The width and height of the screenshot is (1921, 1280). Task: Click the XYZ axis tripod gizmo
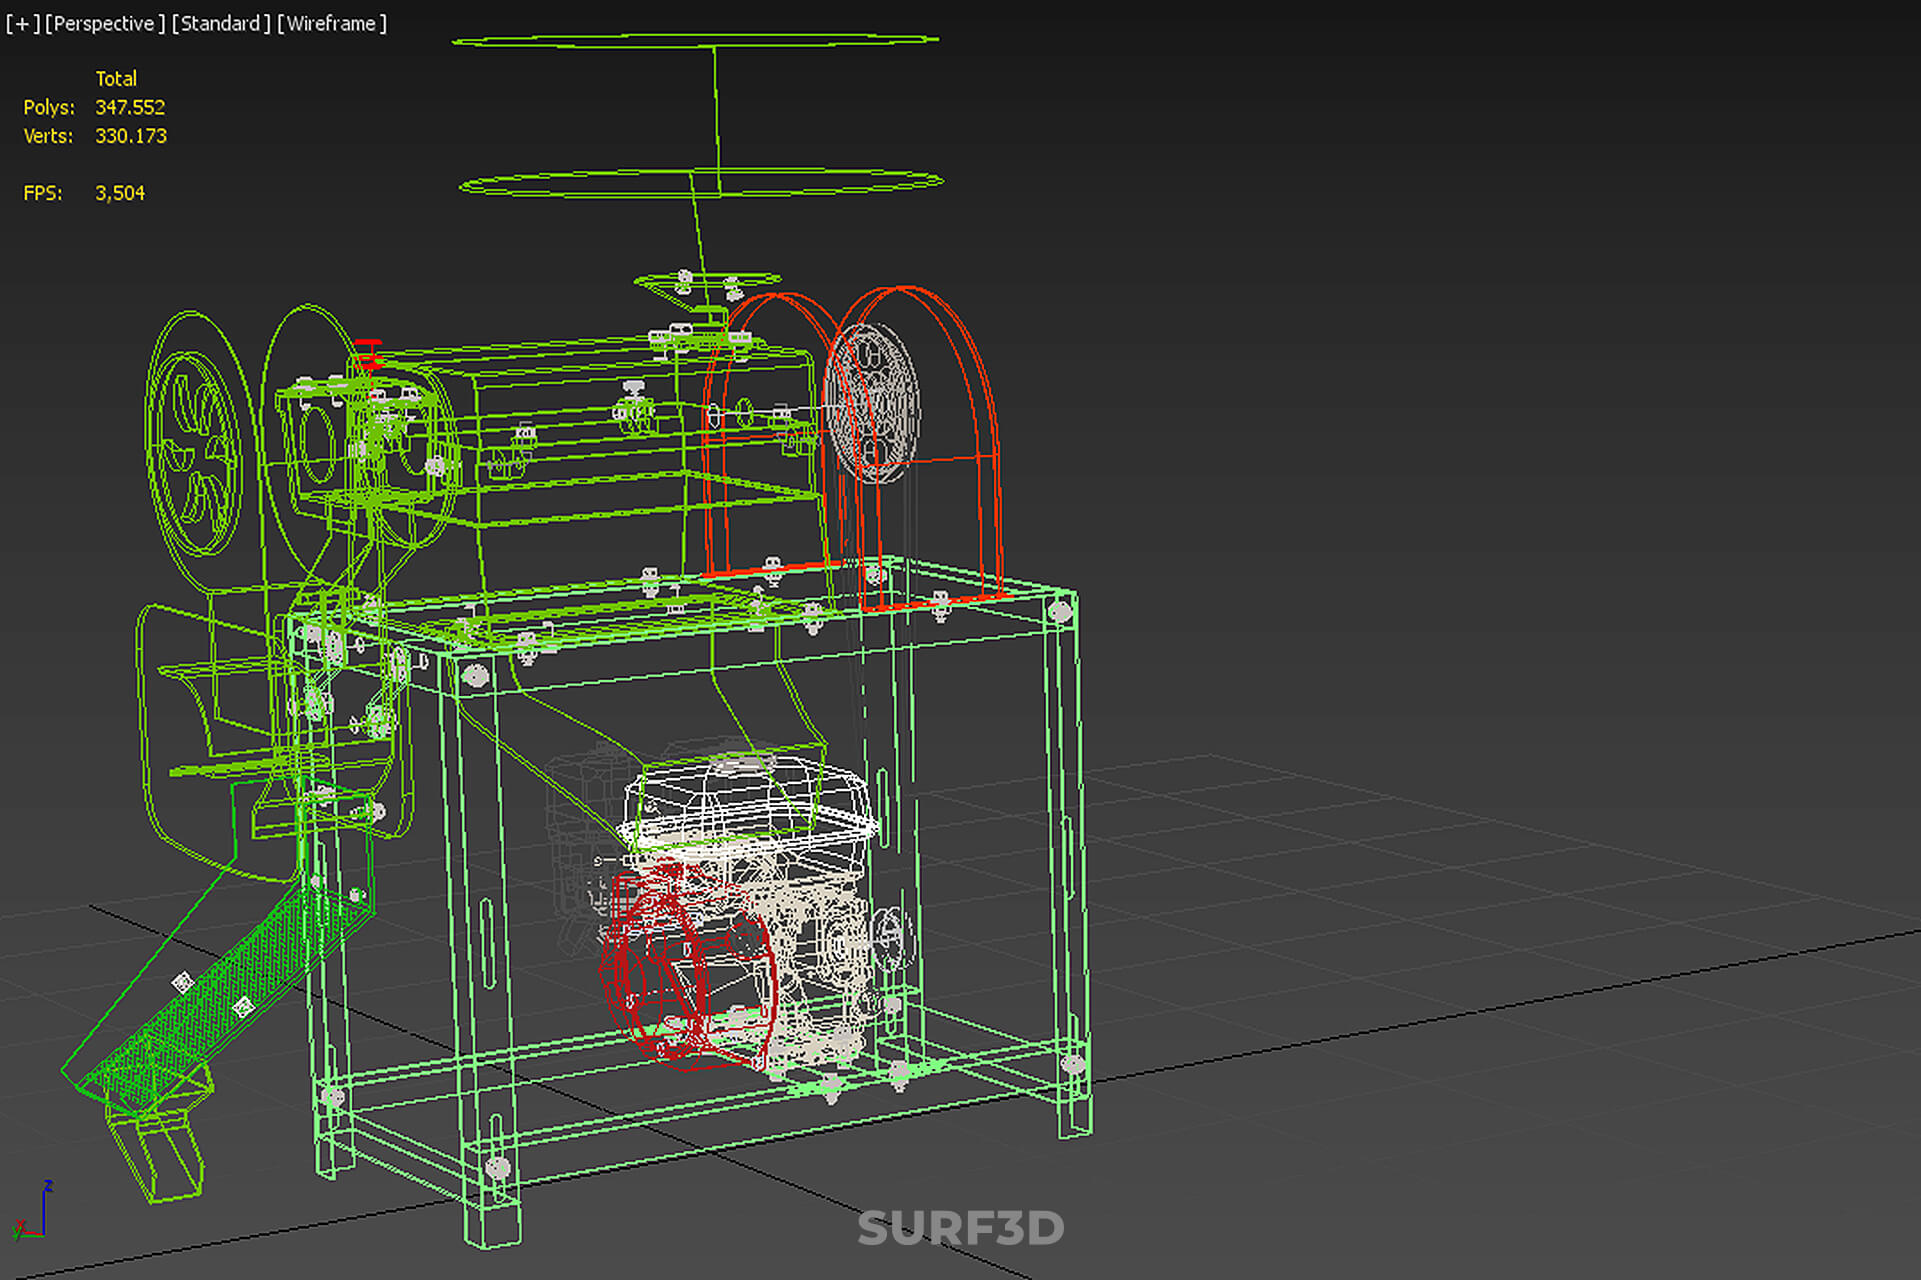(33, 1211)
